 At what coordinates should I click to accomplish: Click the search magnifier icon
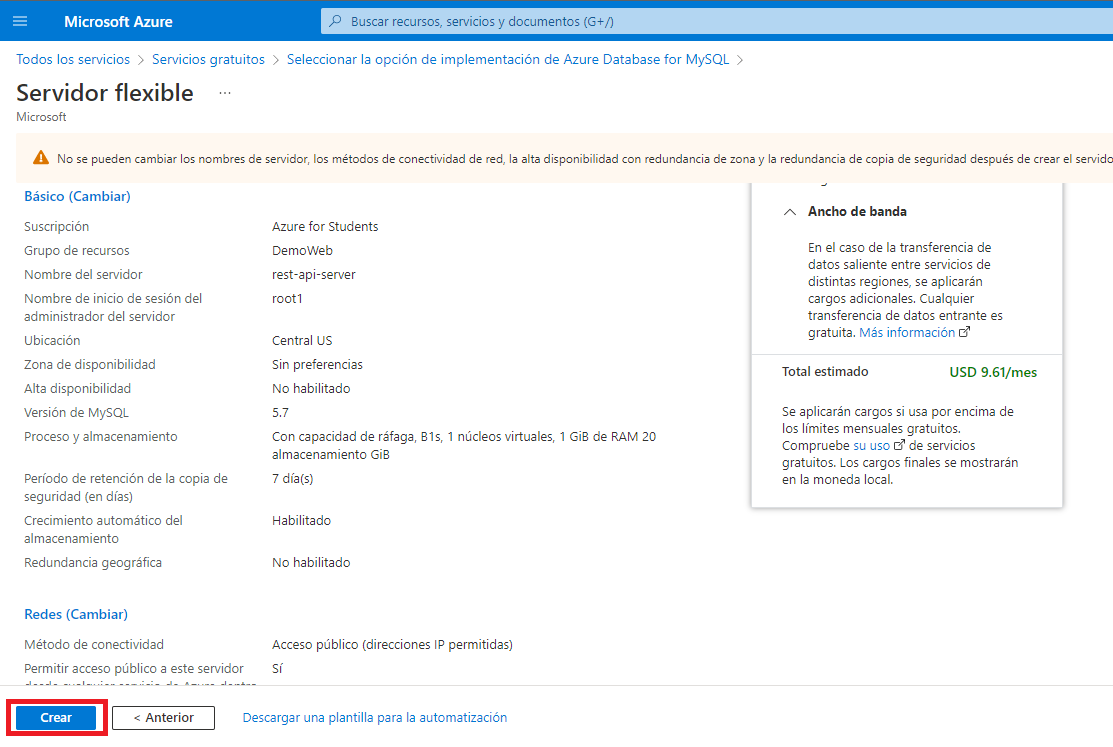(x=336, y=21)
